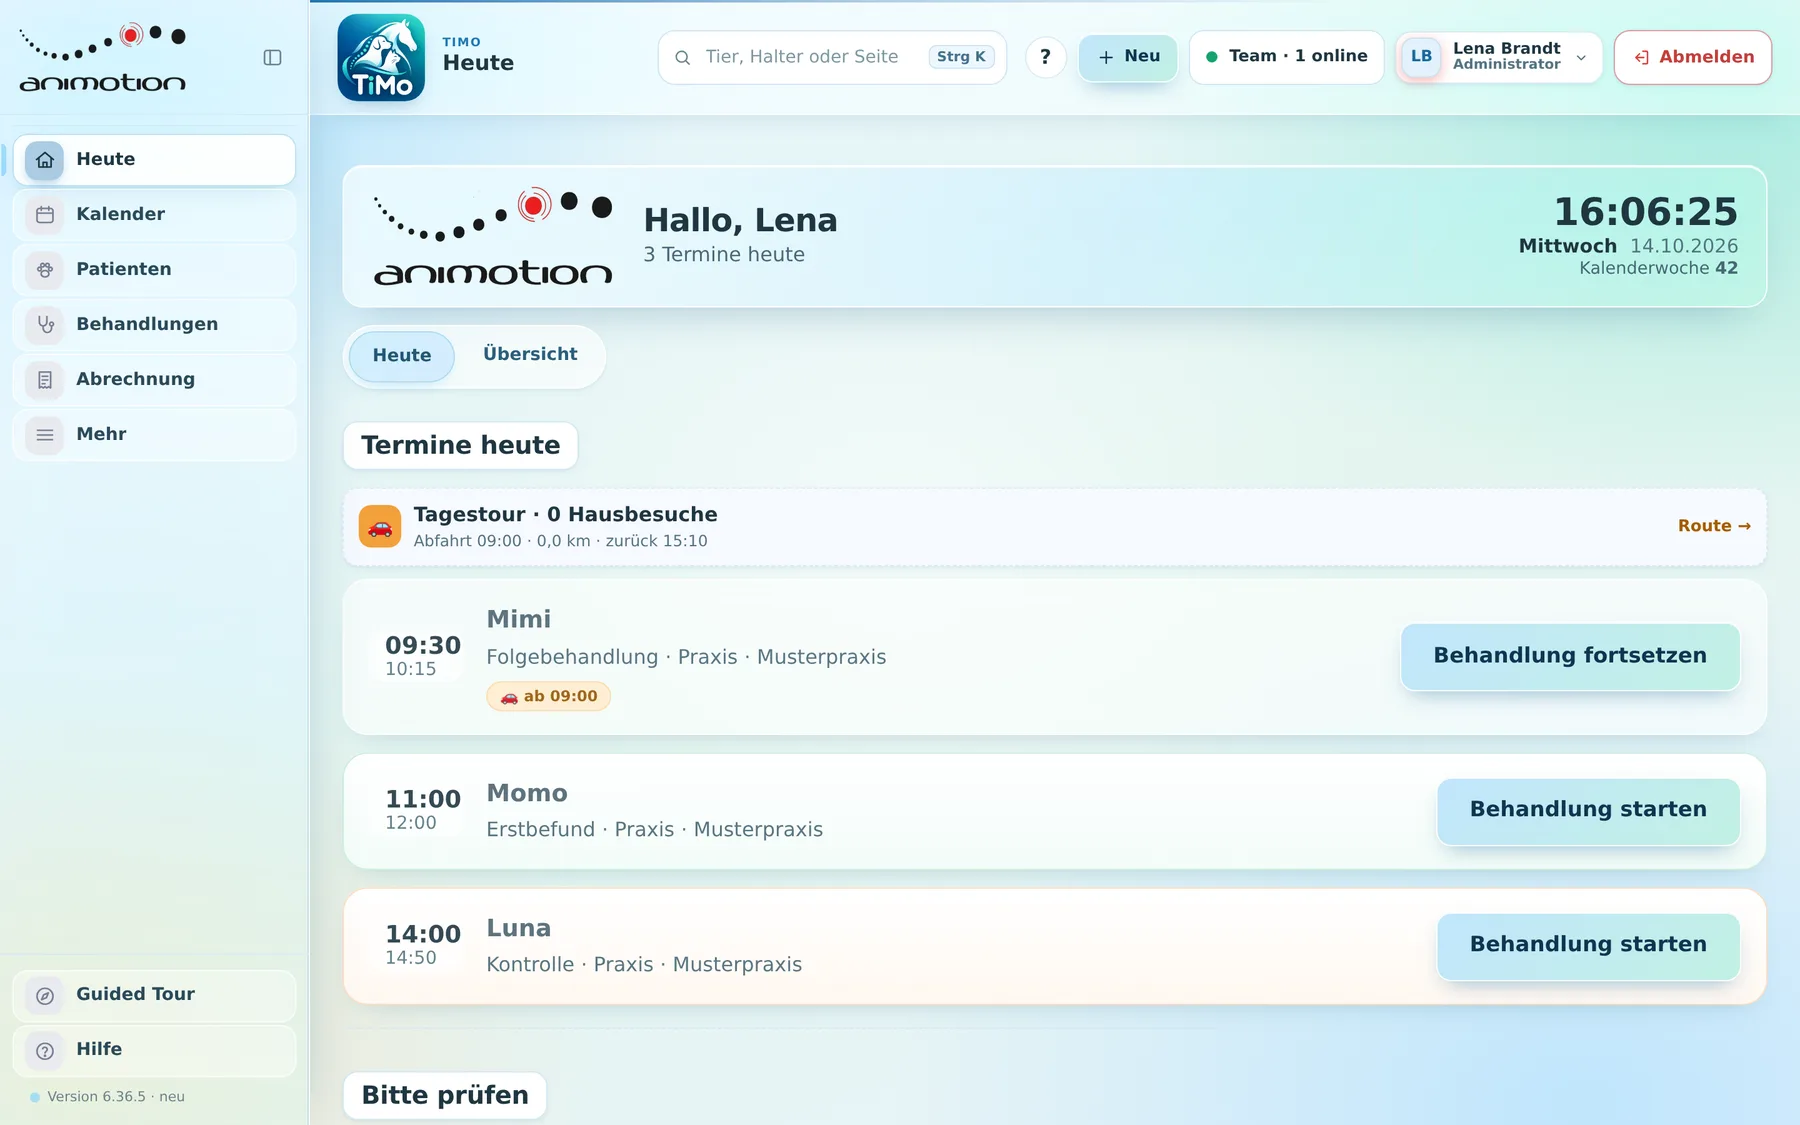Click patient name Momo
Screen dimensions: 1800x1125
[527, 794]
